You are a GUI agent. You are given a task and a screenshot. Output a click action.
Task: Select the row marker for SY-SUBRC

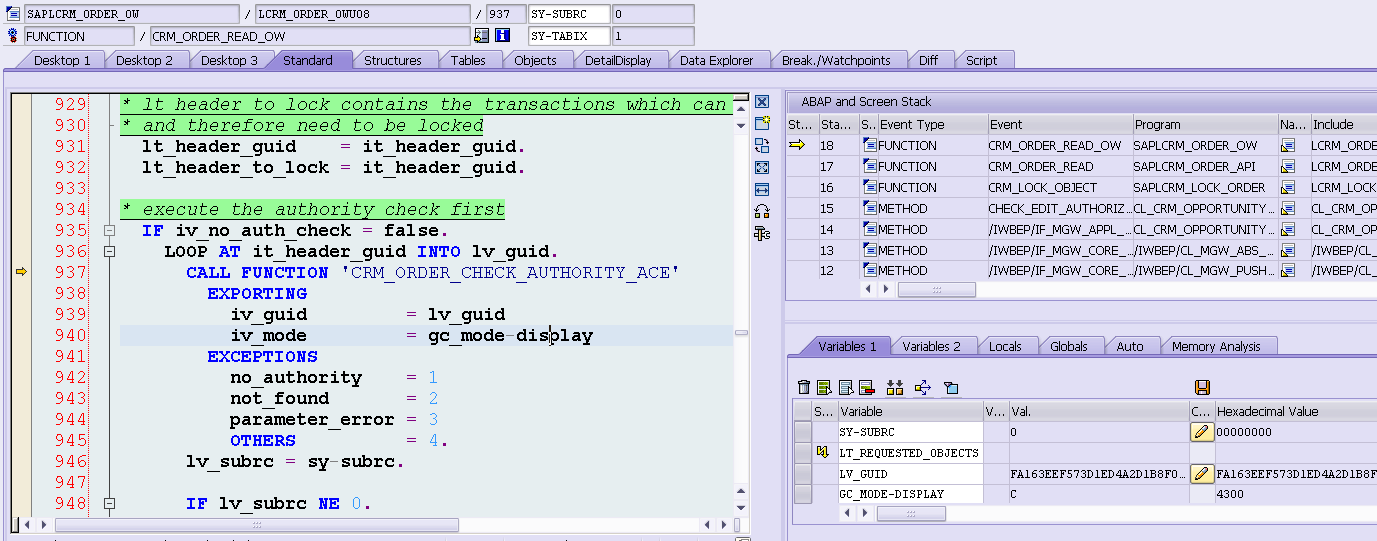click(803, 432)
